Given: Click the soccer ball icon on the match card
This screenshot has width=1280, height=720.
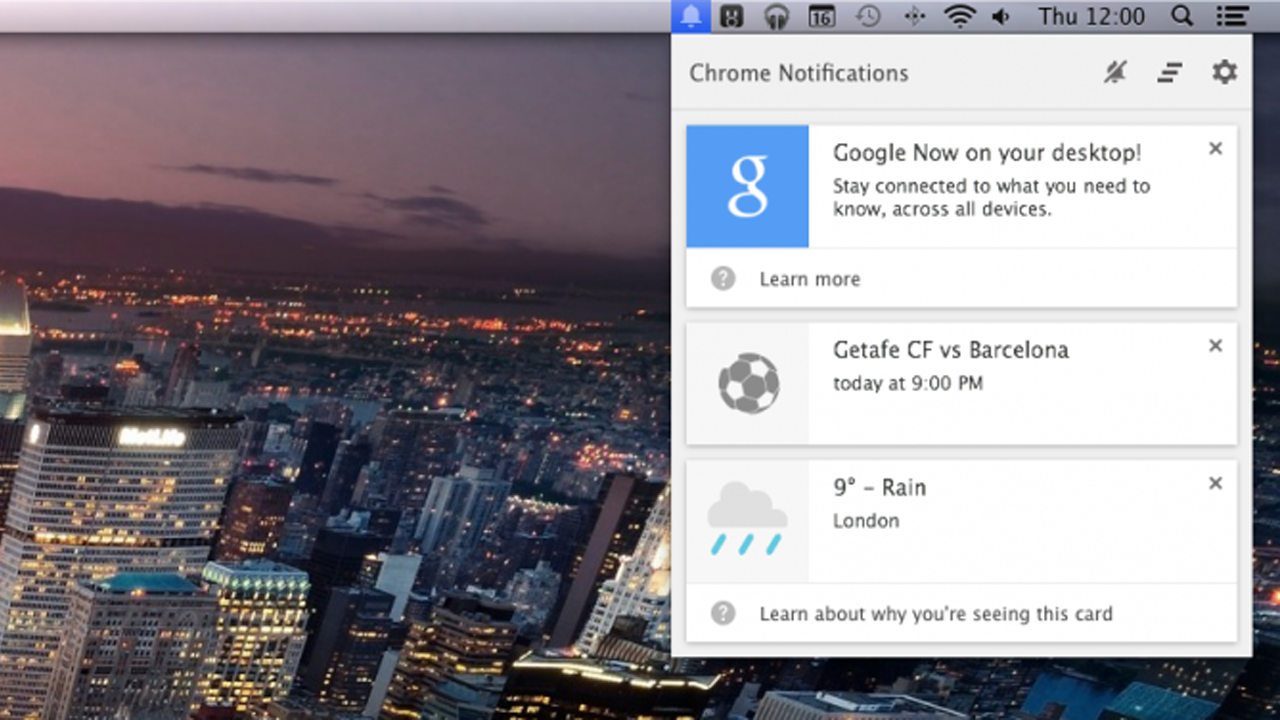Looking at the screenshot, I should pyautogui.click(x=747, y=383).
